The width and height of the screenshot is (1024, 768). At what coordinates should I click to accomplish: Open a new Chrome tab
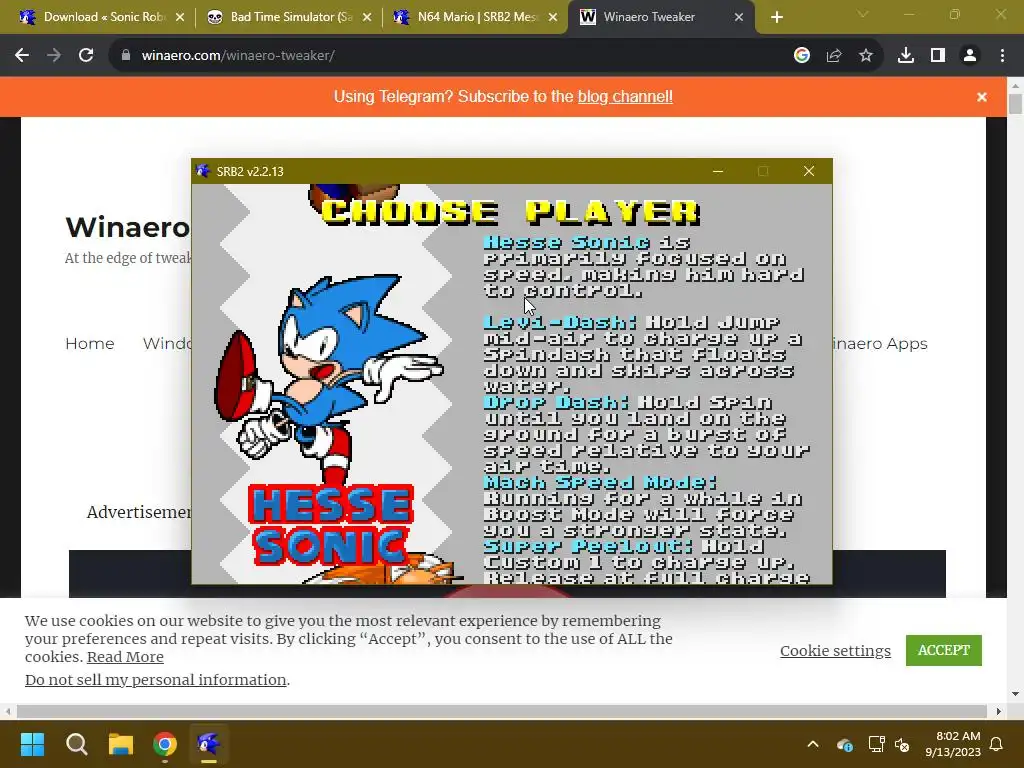coord(776,18)
